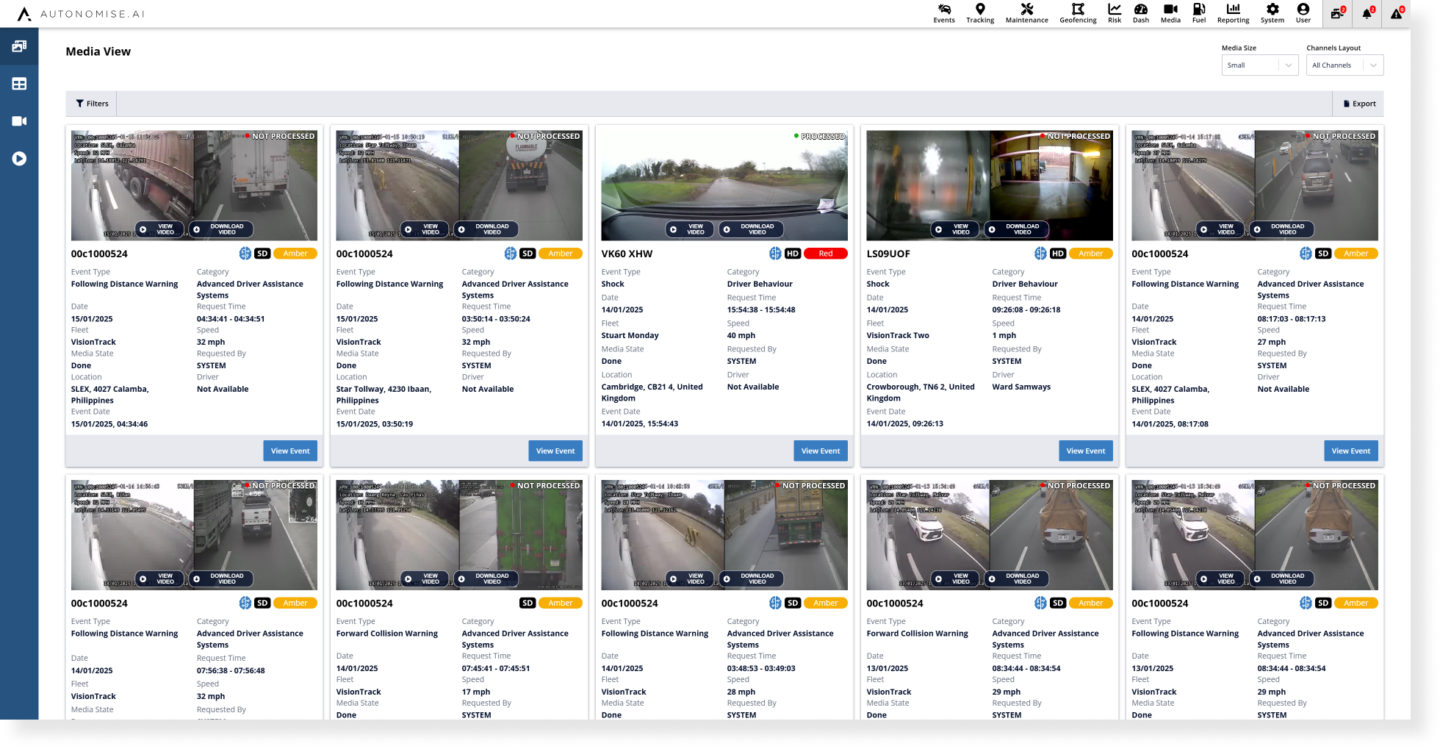Image resolution: width=1440 pixels, height=749 pixels.
Task: Open thumbnail of card with request time 03:48:53
Action: tap(724, 535)
